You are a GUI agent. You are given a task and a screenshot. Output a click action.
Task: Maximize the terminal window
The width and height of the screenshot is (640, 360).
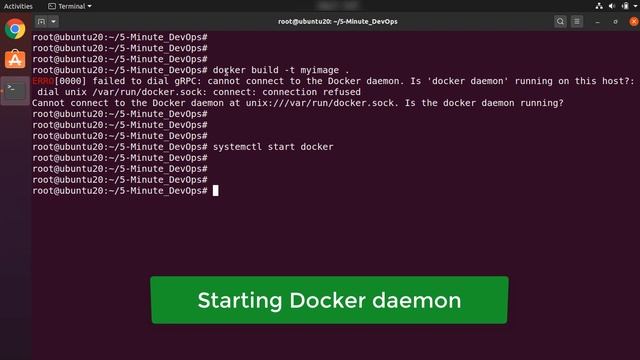[x=616, y=22]
